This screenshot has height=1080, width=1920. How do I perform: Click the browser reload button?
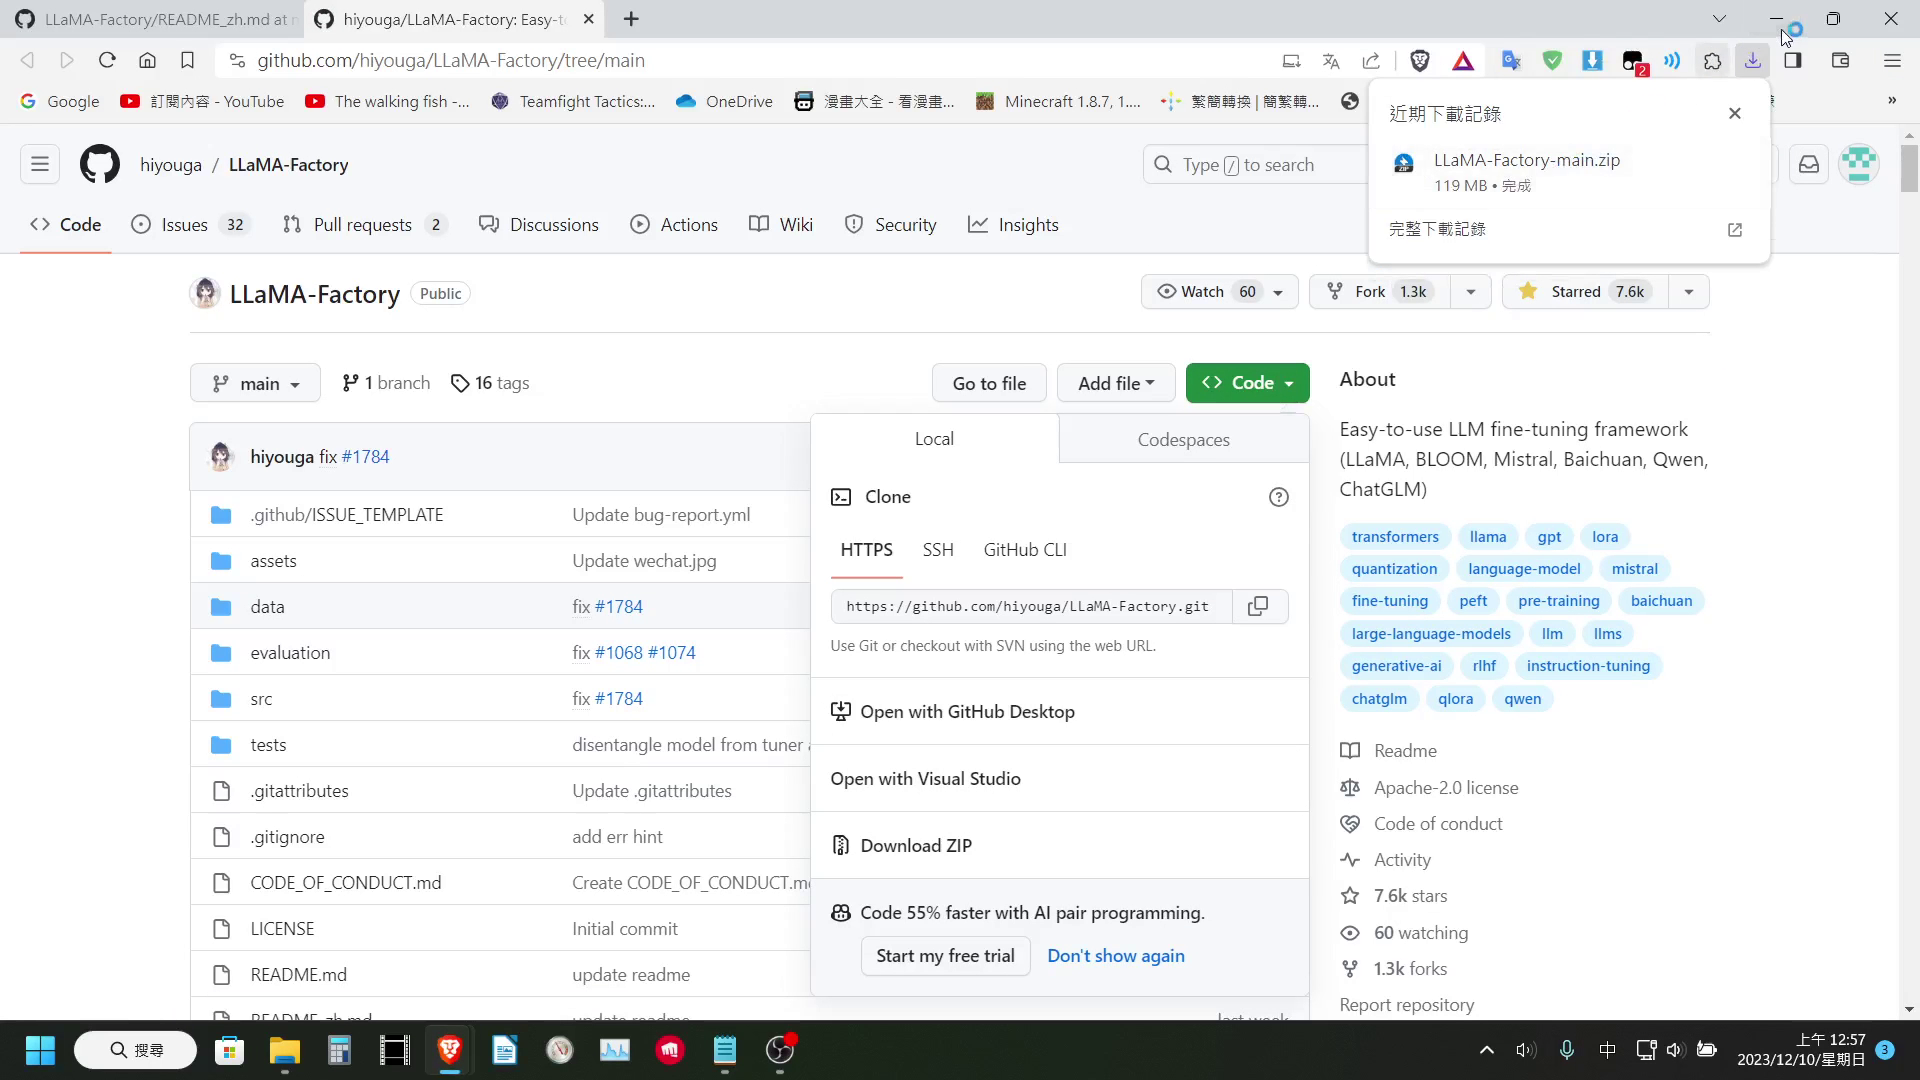pyautogui.click(x=107, y=61)
